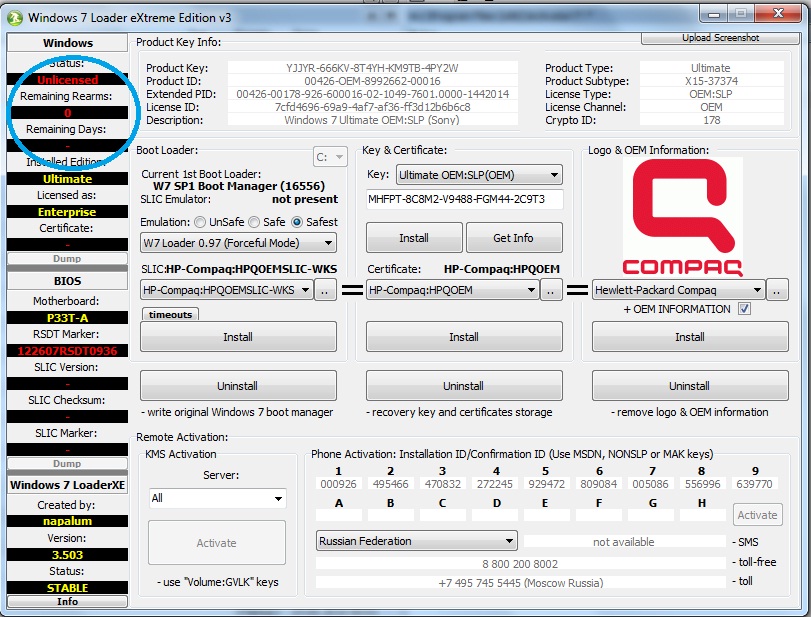This screenshot has height=617, width=811.
Task: Click the red Unlicensed status text
Action: point(67,80)
